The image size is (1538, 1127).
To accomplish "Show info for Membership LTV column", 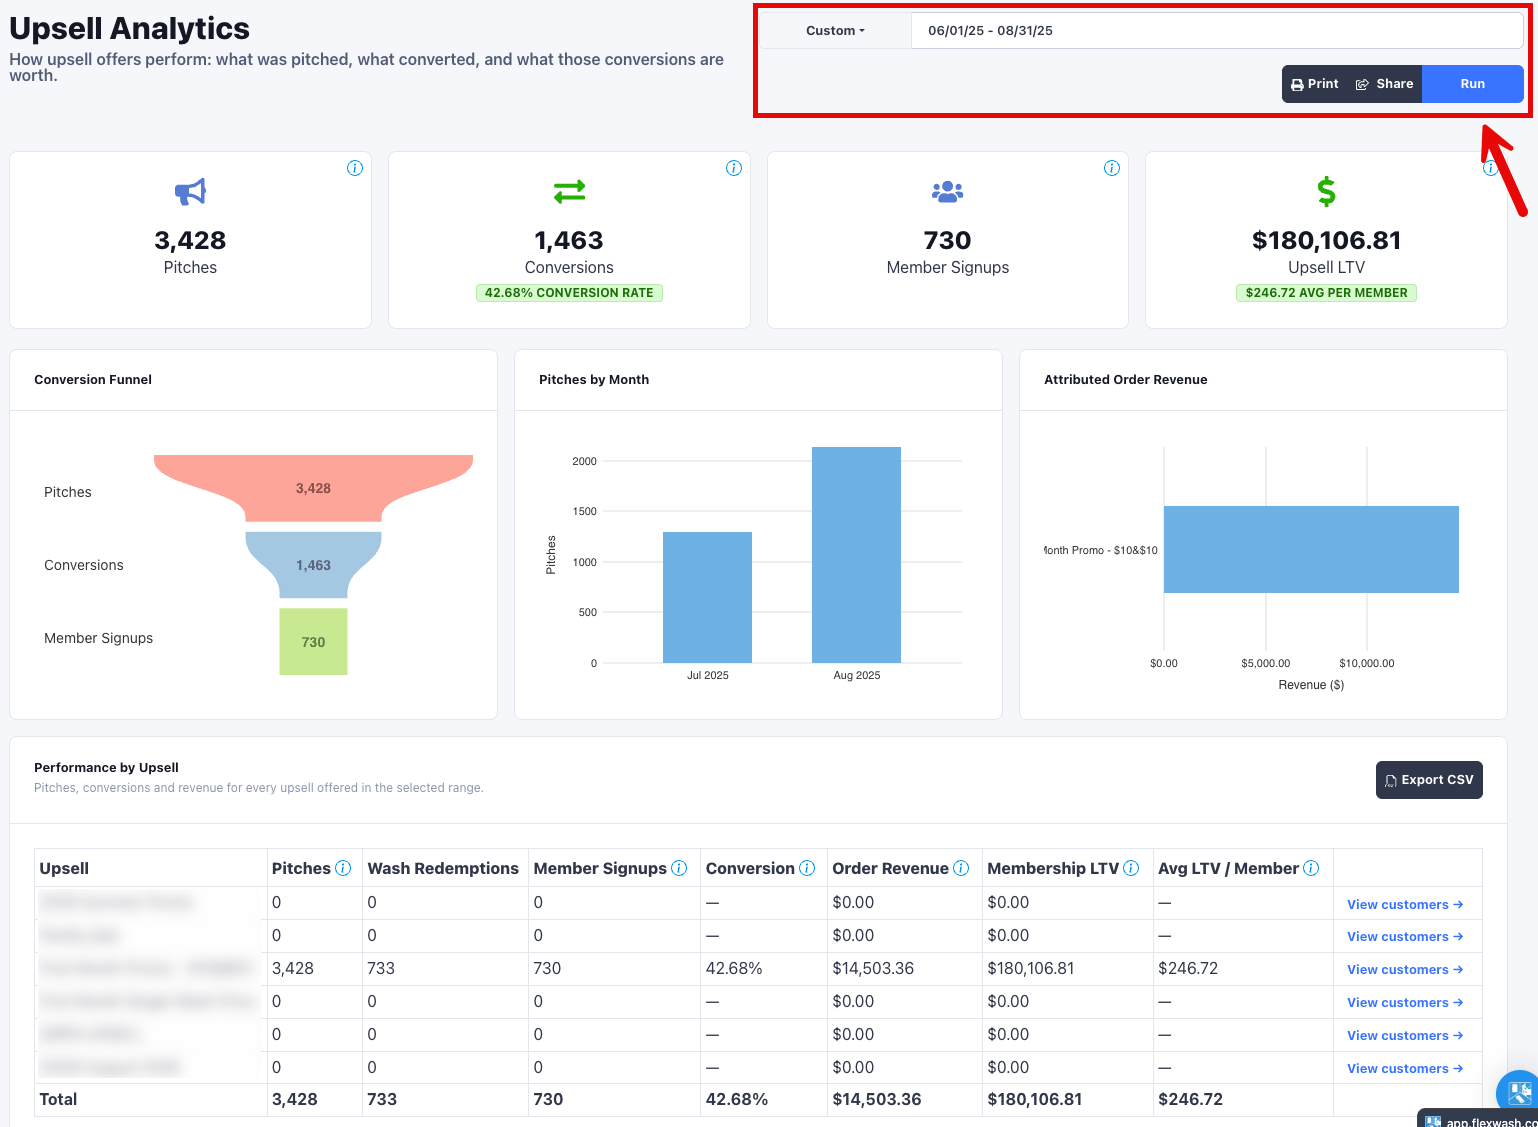I will click(x=1131, y=868).
